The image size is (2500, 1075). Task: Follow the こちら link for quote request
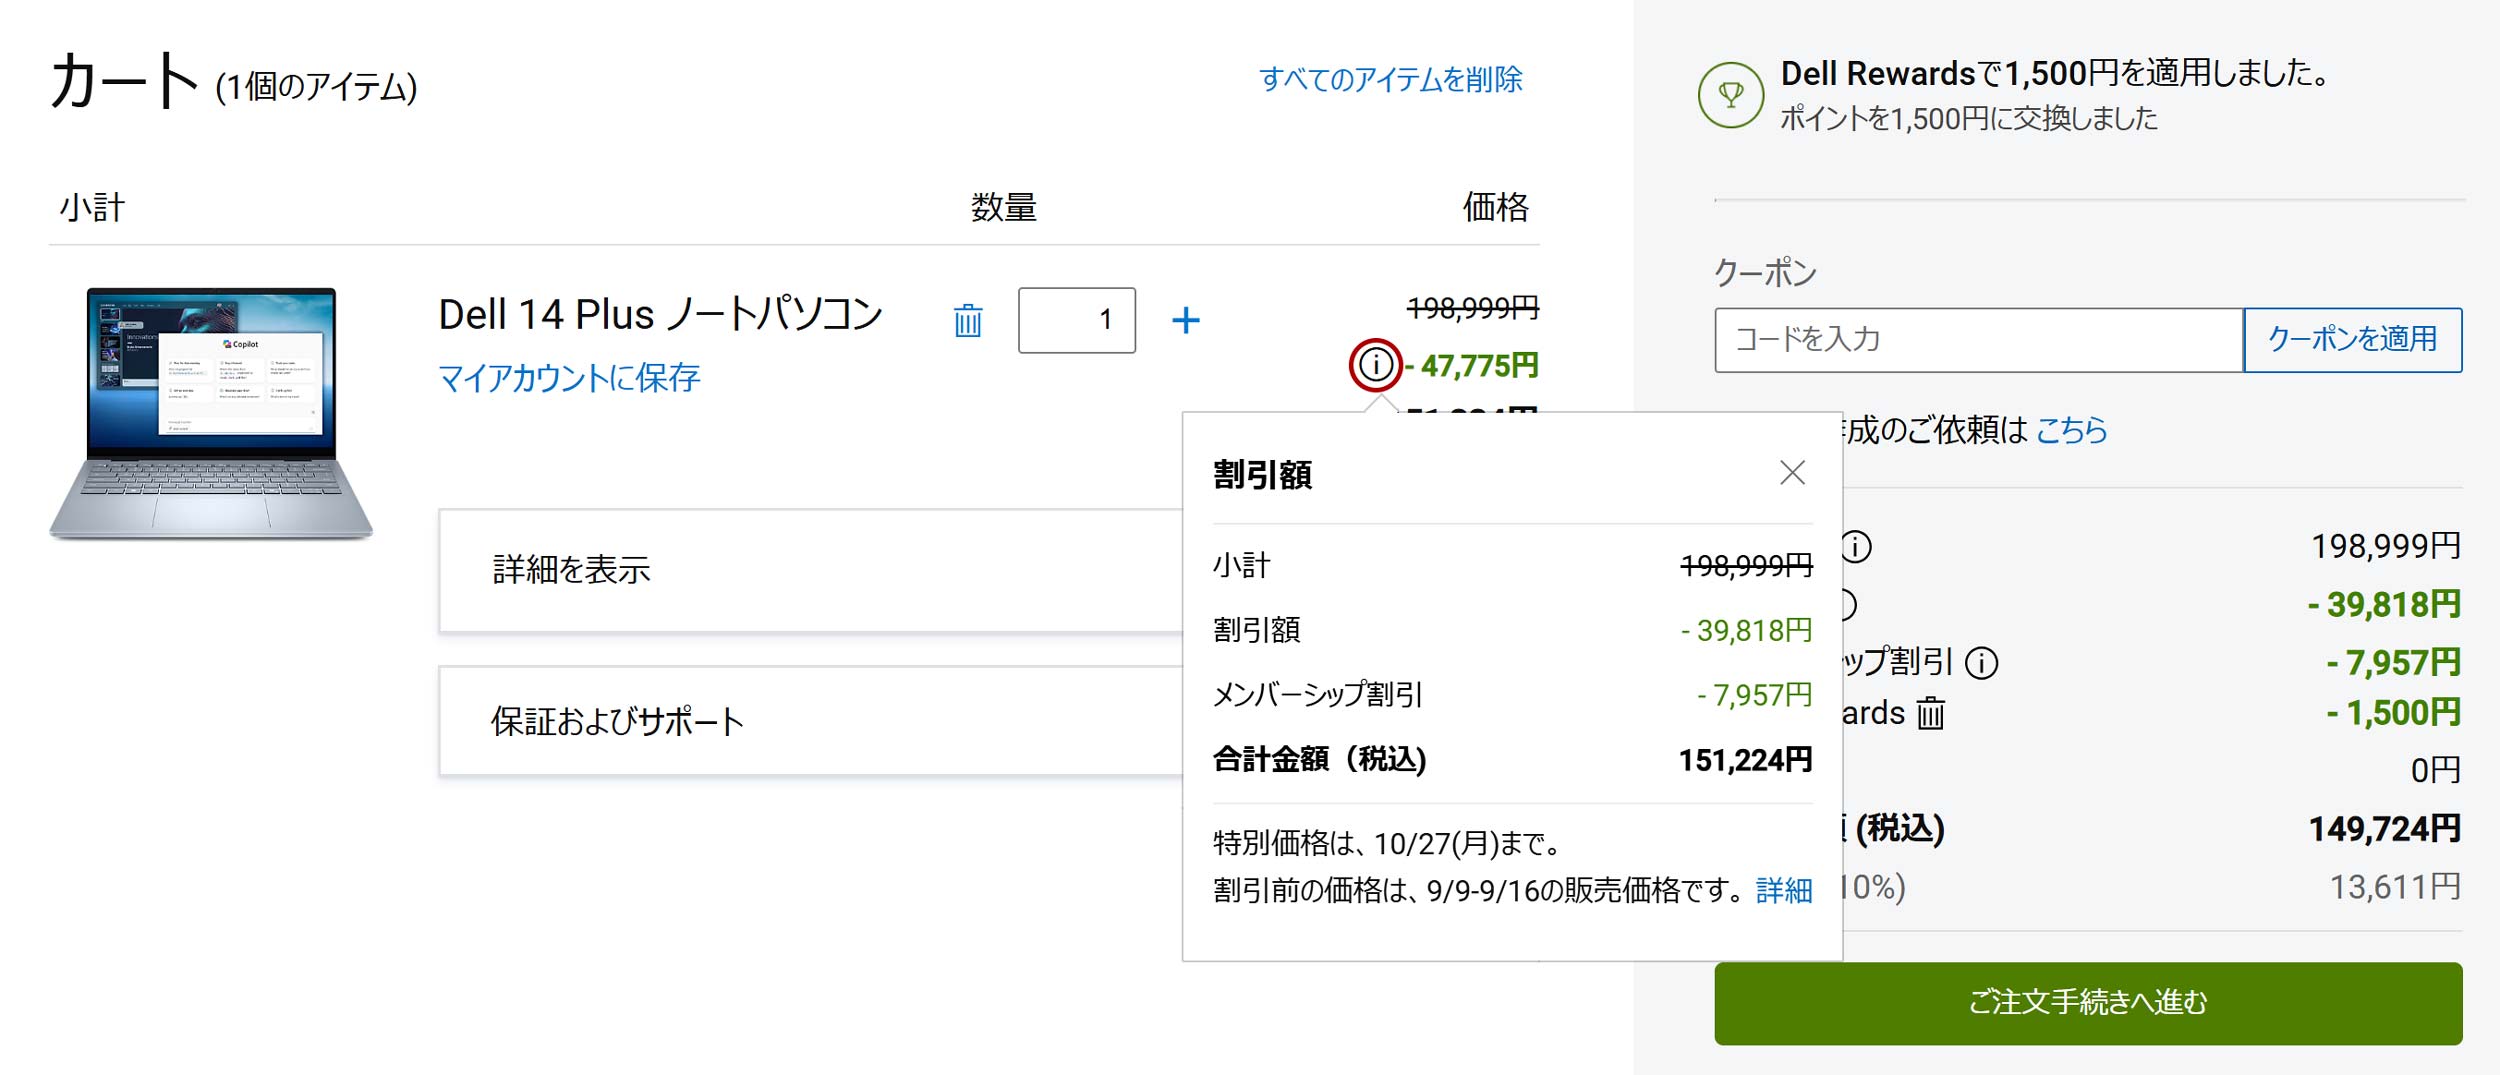click(x=2071, y=430)
